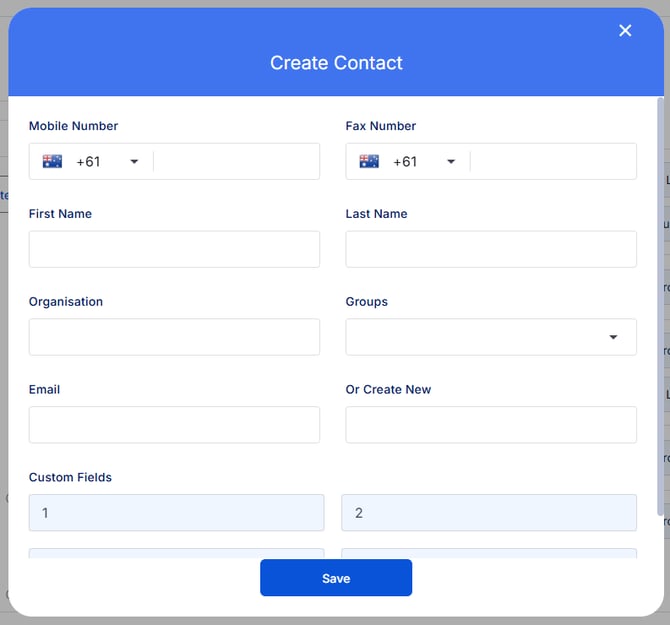Select custom field 2
Screen dimensions: 670x625
tap(489, 513)
